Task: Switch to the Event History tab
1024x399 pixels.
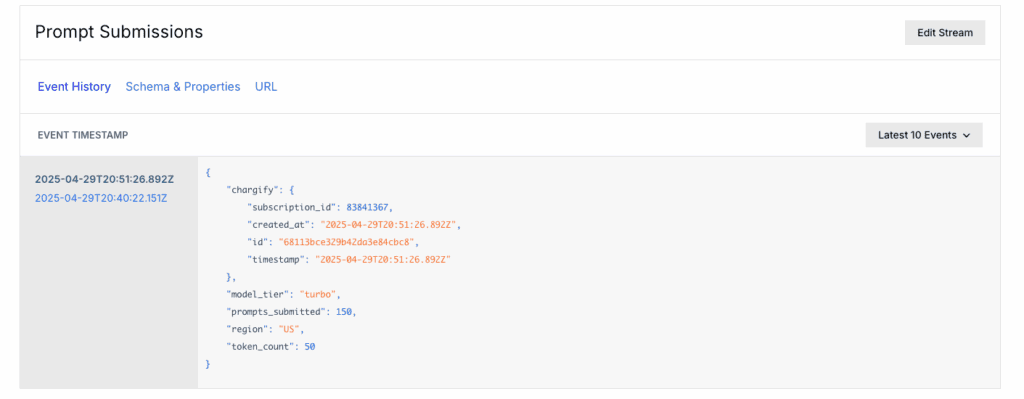Action: [x=74, y=87]
